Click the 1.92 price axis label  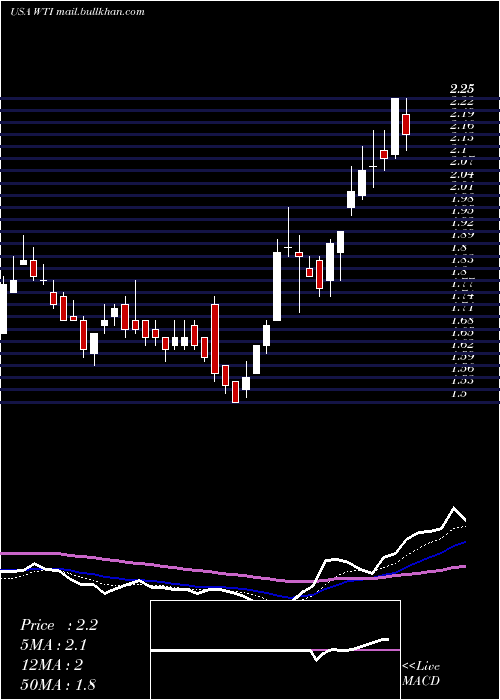pos(462,223)
